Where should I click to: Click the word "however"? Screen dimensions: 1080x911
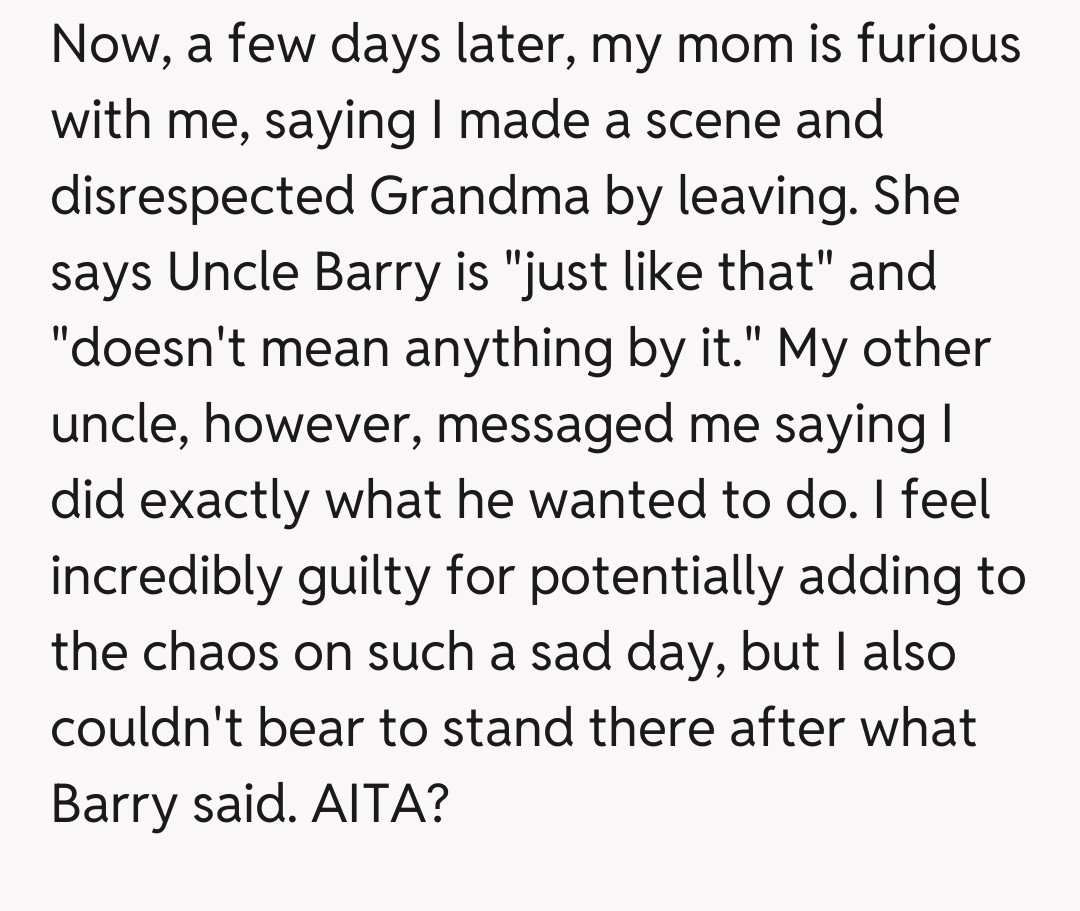click(x=300, y=425)
